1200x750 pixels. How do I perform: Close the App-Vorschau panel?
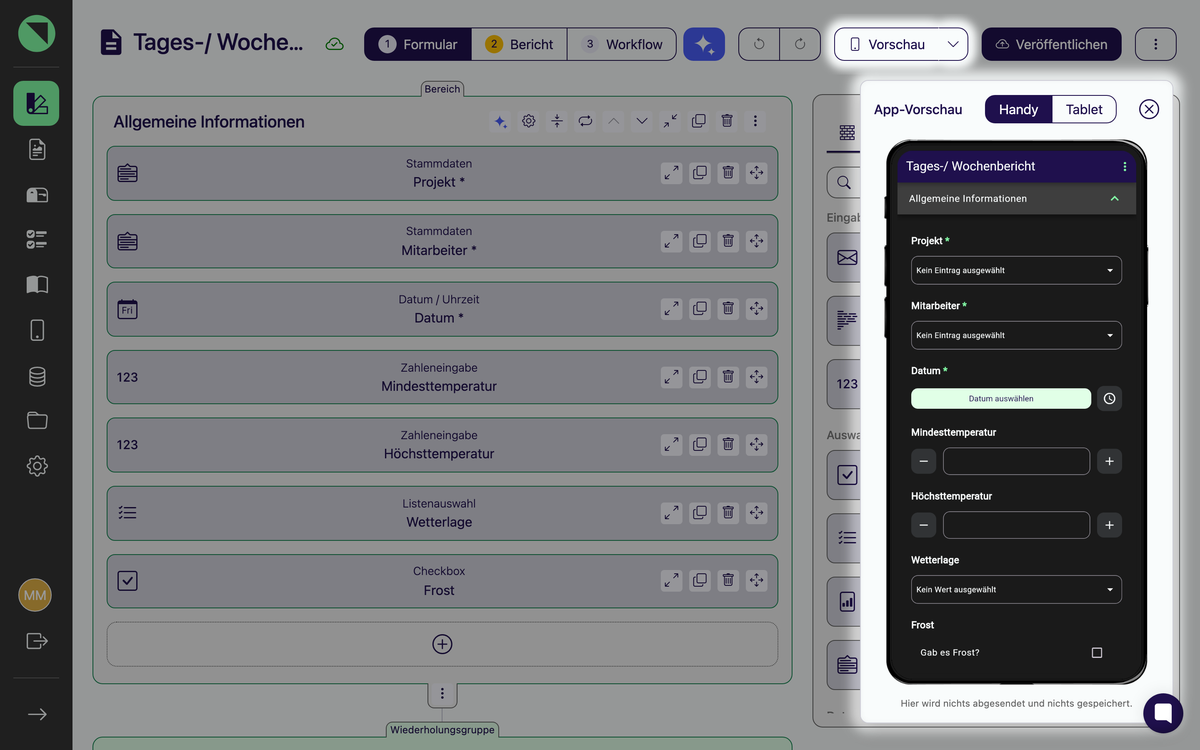(1149, 109)
